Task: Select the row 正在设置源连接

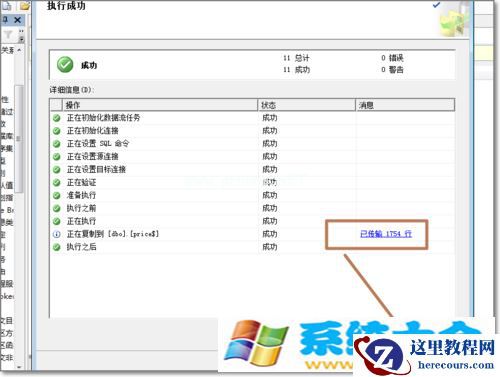Action: (252, 157)
